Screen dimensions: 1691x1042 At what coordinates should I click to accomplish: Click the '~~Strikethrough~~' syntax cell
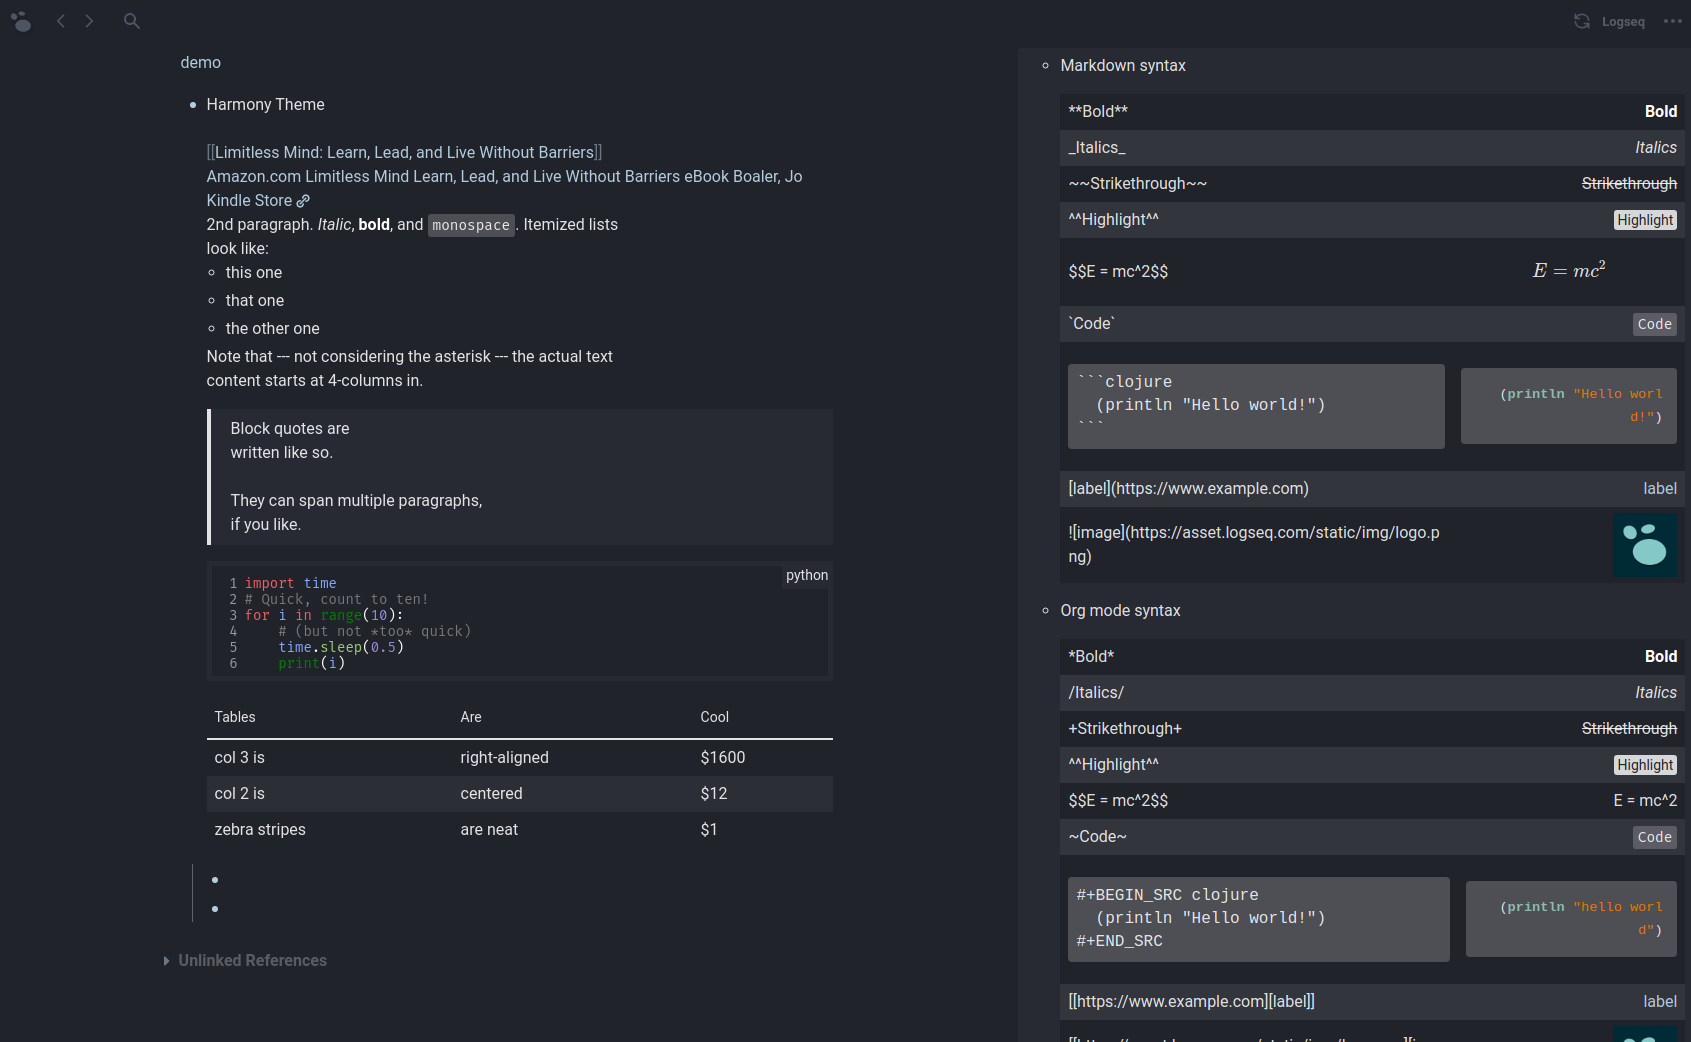click(x=1138, y=184)
